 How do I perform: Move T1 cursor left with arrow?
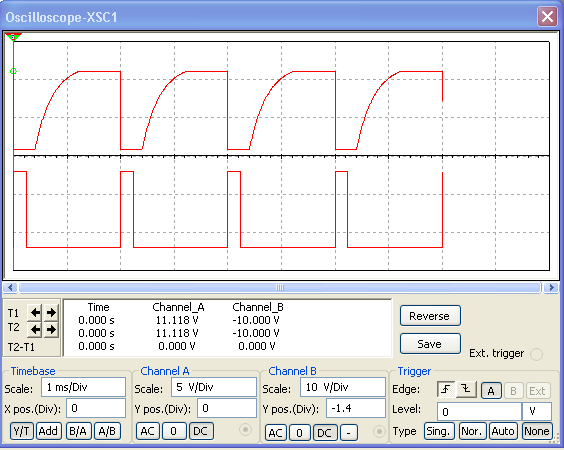(x=35, y=312)
